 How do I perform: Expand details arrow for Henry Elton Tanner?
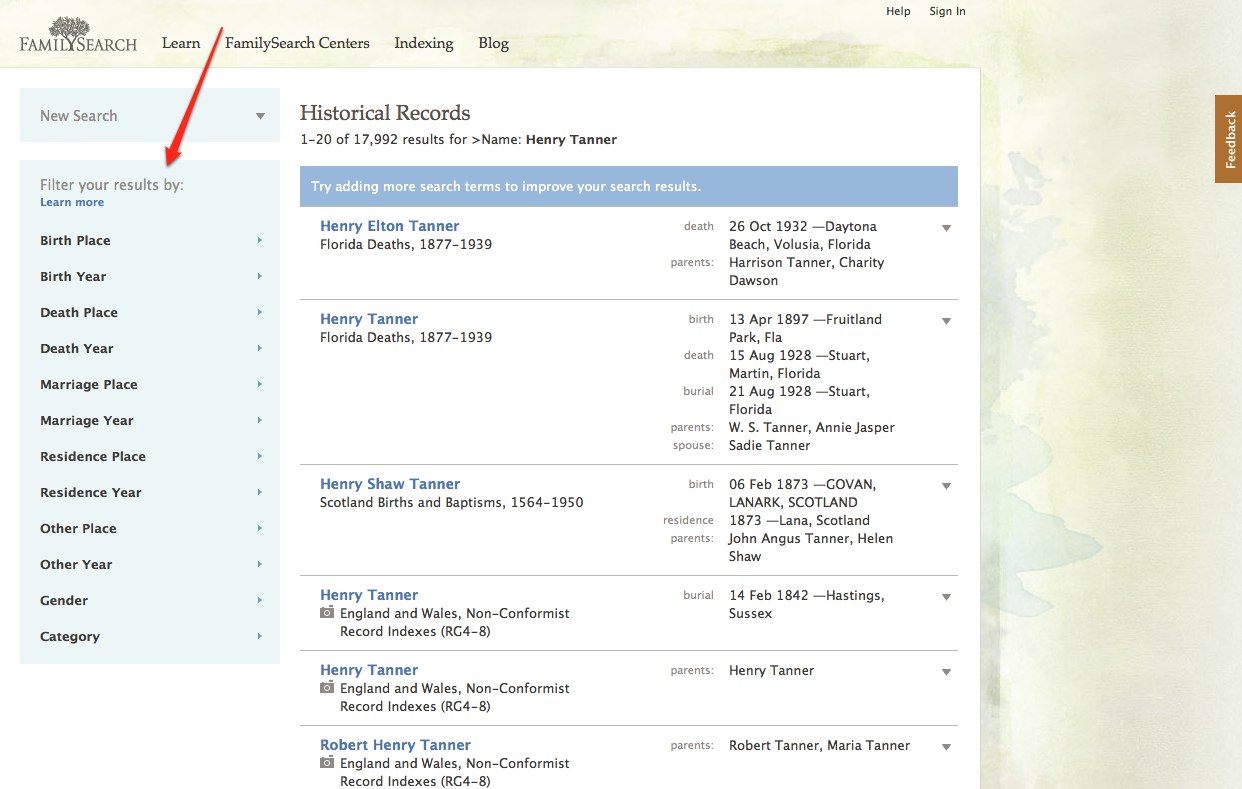click(946, 228)
